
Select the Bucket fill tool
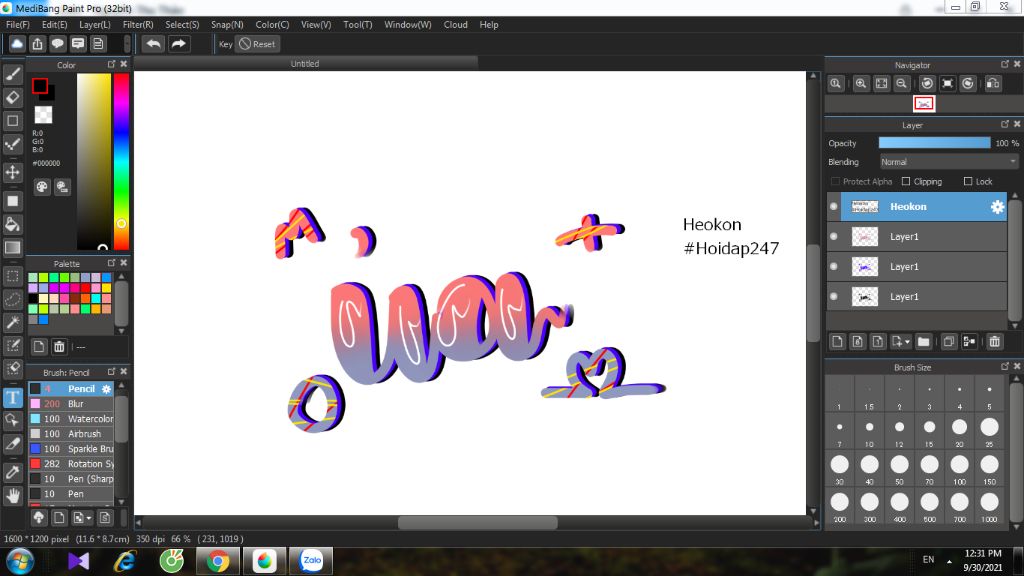point(12,224)
